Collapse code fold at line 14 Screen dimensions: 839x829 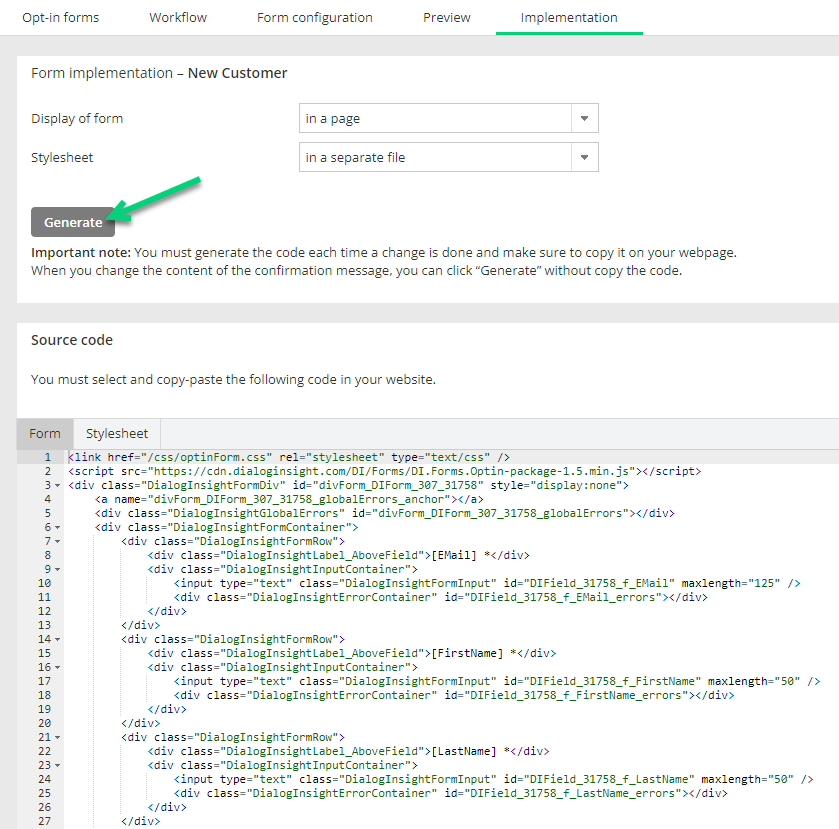coord(57,639)
